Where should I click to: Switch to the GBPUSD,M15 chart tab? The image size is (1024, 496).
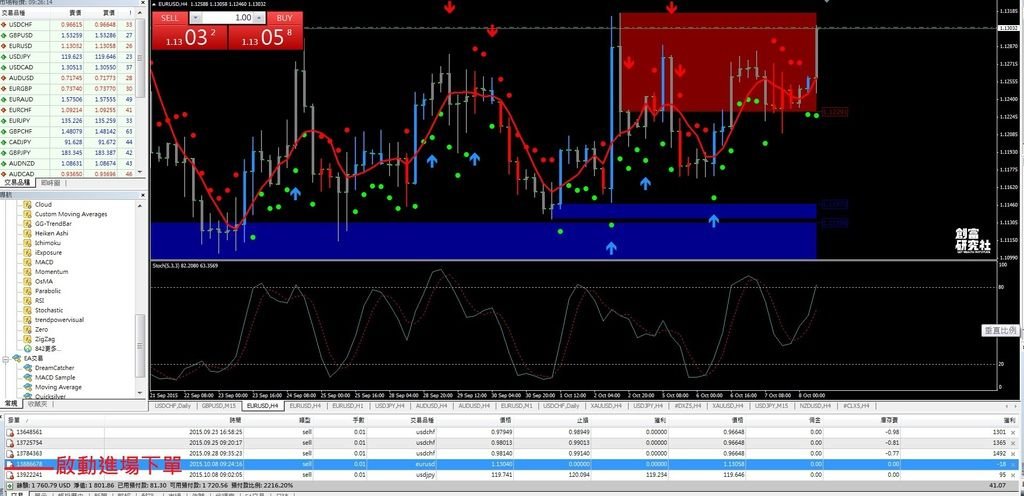coord(219,406)
